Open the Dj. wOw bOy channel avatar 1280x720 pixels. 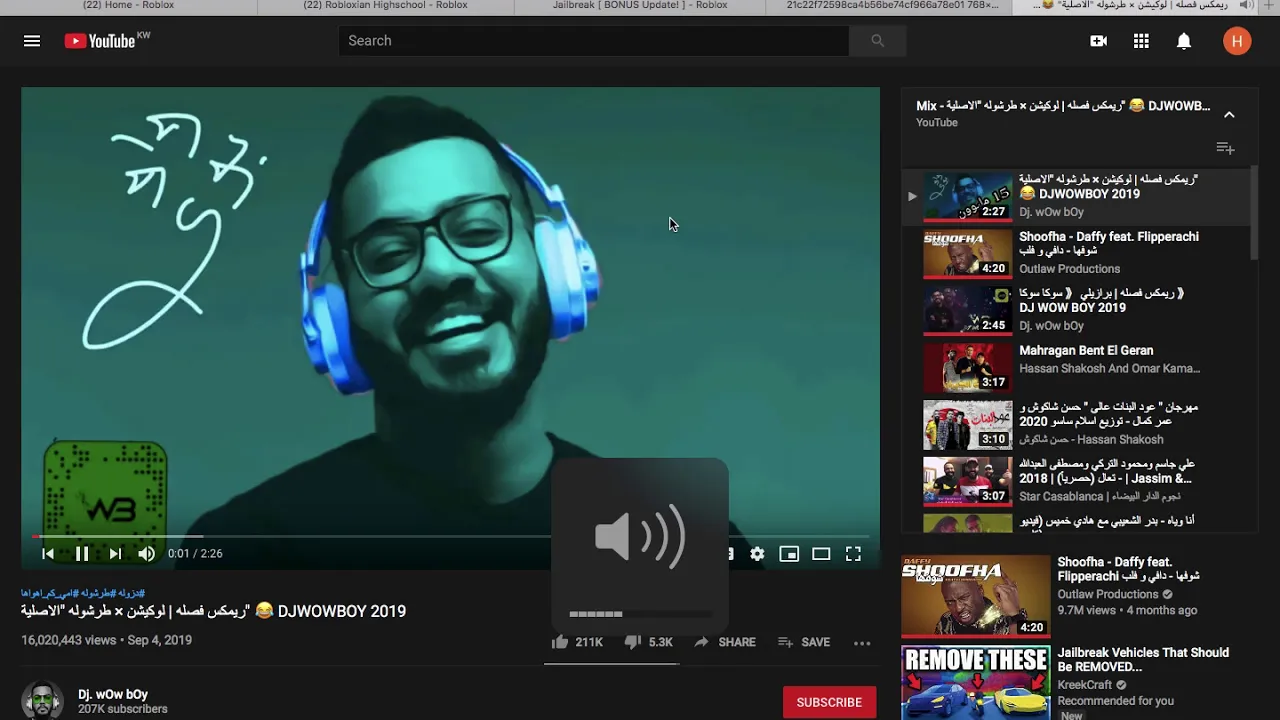[x=42, y=700]
